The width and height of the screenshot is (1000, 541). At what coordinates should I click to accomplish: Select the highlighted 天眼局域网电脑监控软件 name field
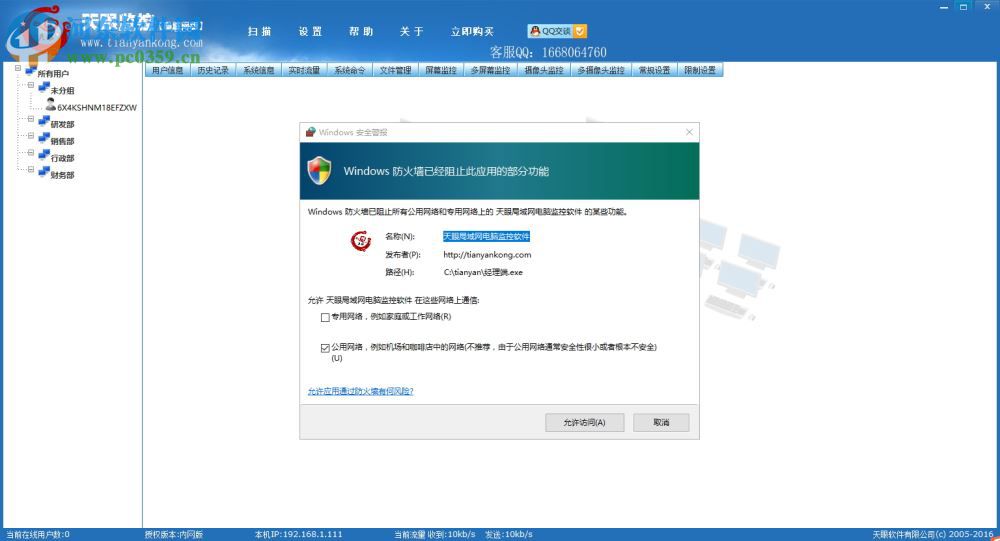tap(487, 237)
